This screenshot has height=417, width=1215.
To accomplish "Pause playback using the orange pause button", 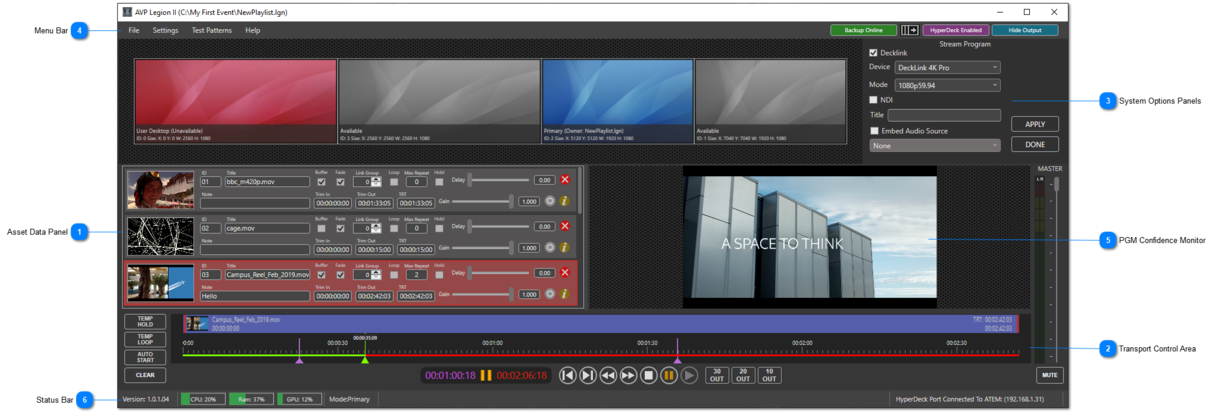I will tap(669, 376).
